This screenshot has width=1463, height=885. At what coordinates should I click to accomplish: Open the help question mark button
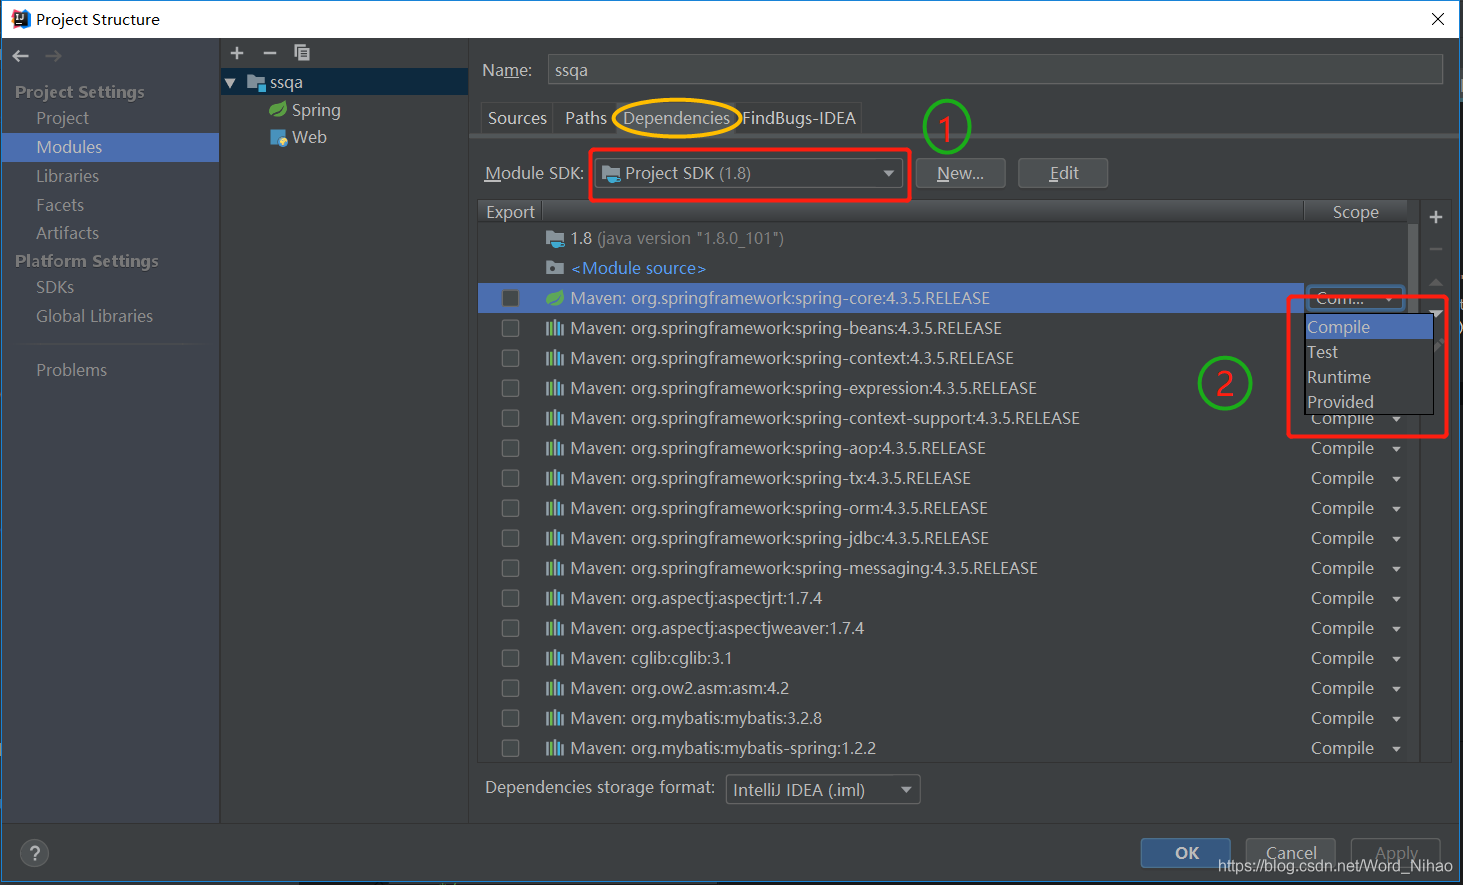click(x=34, y=853)
